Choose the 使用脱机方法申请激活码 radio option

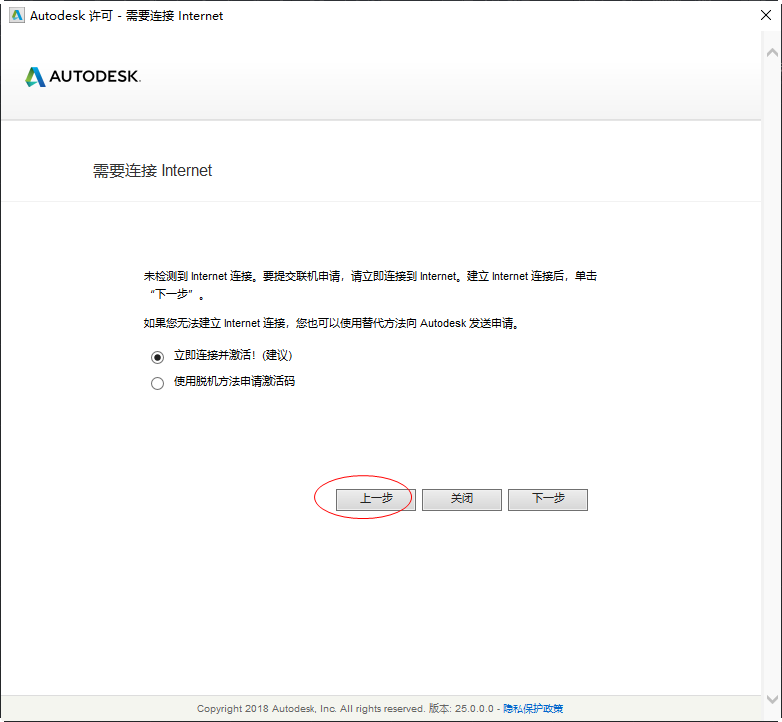[157, 383]
